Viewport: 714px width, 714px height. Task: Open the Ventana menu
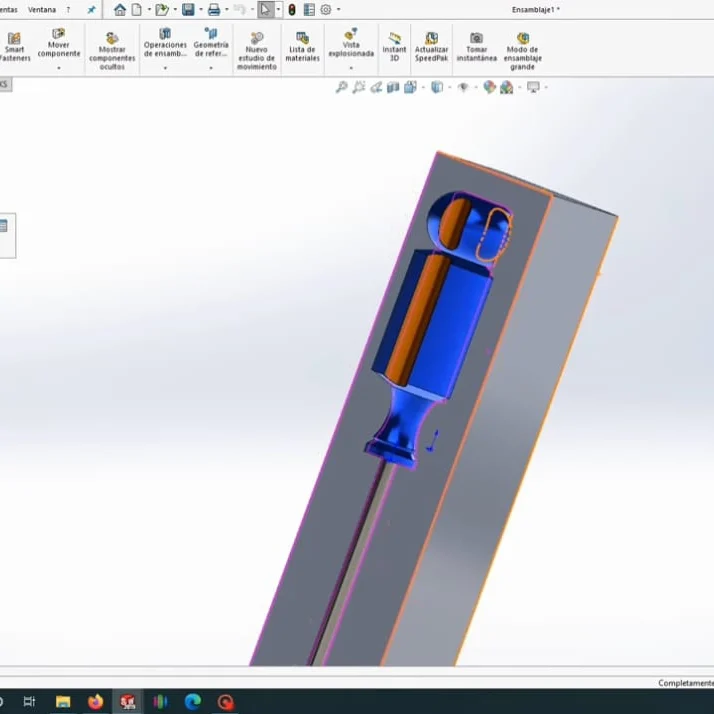click(x=42, y=10)
